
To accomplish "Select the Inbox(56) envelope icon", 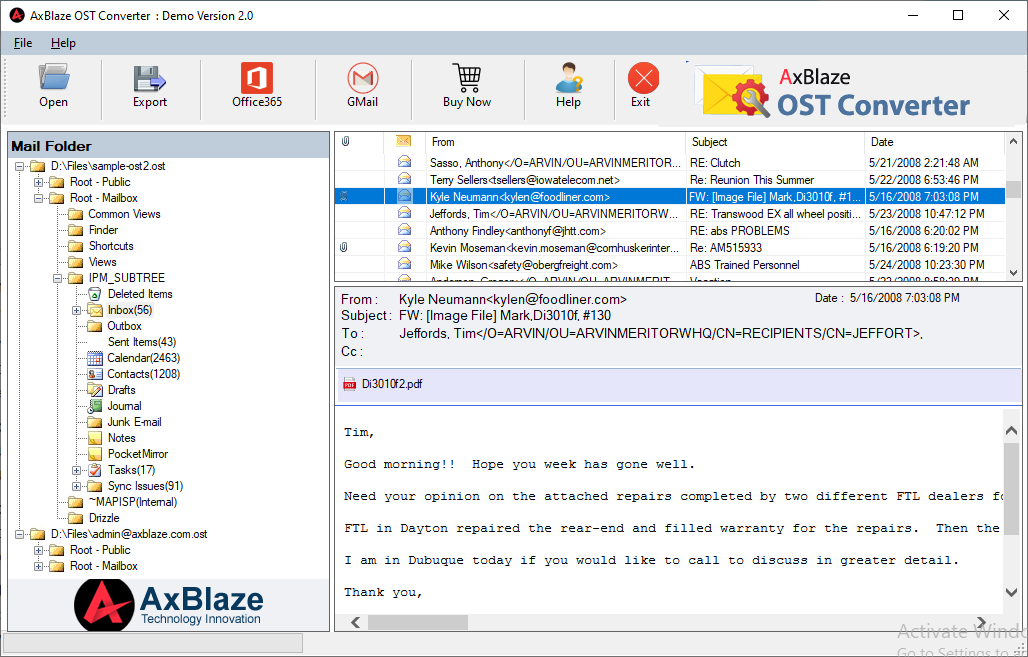I will (95, 310).
